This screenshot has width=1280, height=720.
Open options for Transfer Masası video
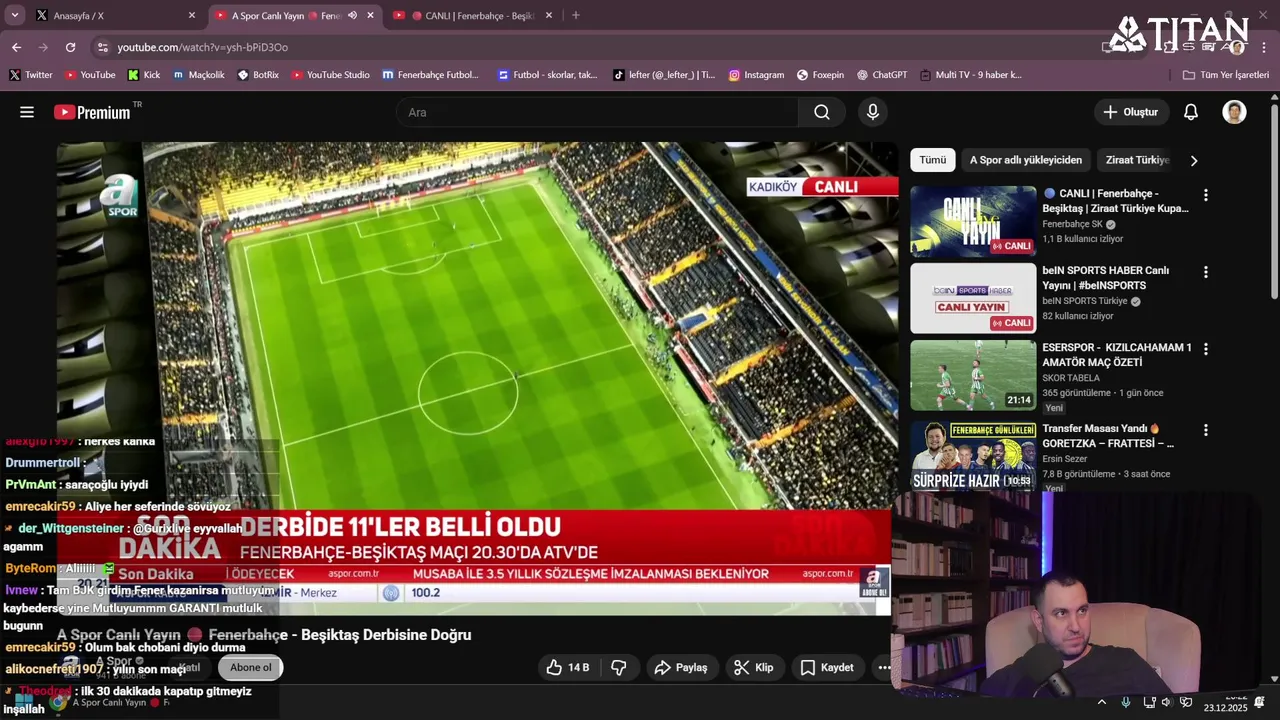click(x=1205, y=430)
